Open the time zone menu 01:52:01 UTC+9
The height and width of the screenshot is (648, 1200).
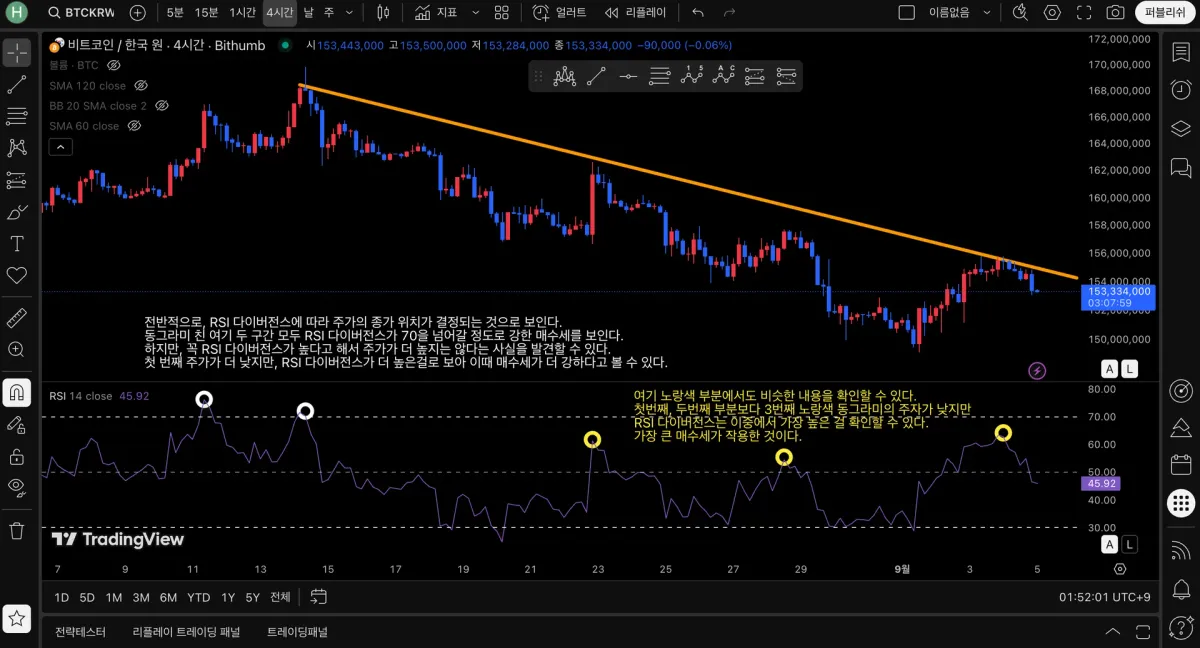click(x=1104, y=597)
